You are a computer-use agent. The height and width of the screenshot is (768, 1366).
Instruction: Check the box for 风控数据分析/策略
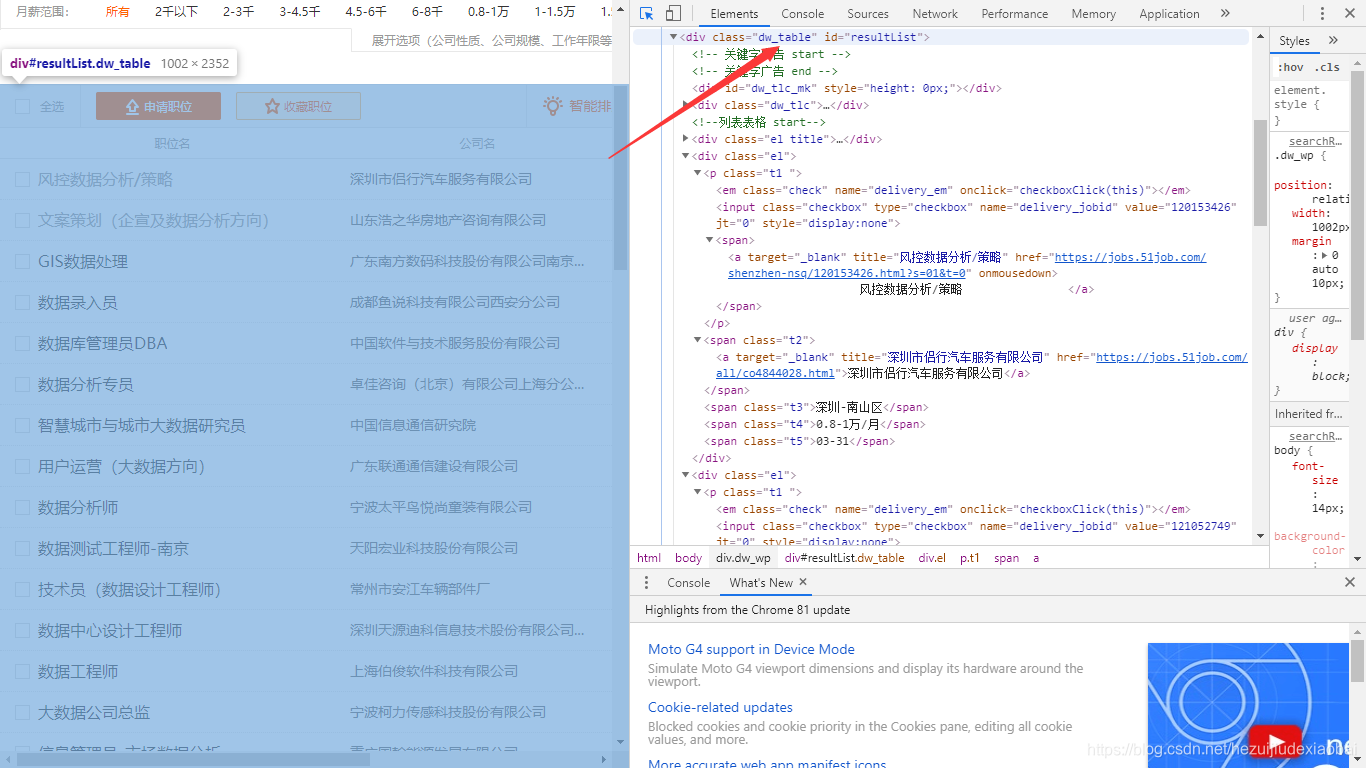[22, 179]
